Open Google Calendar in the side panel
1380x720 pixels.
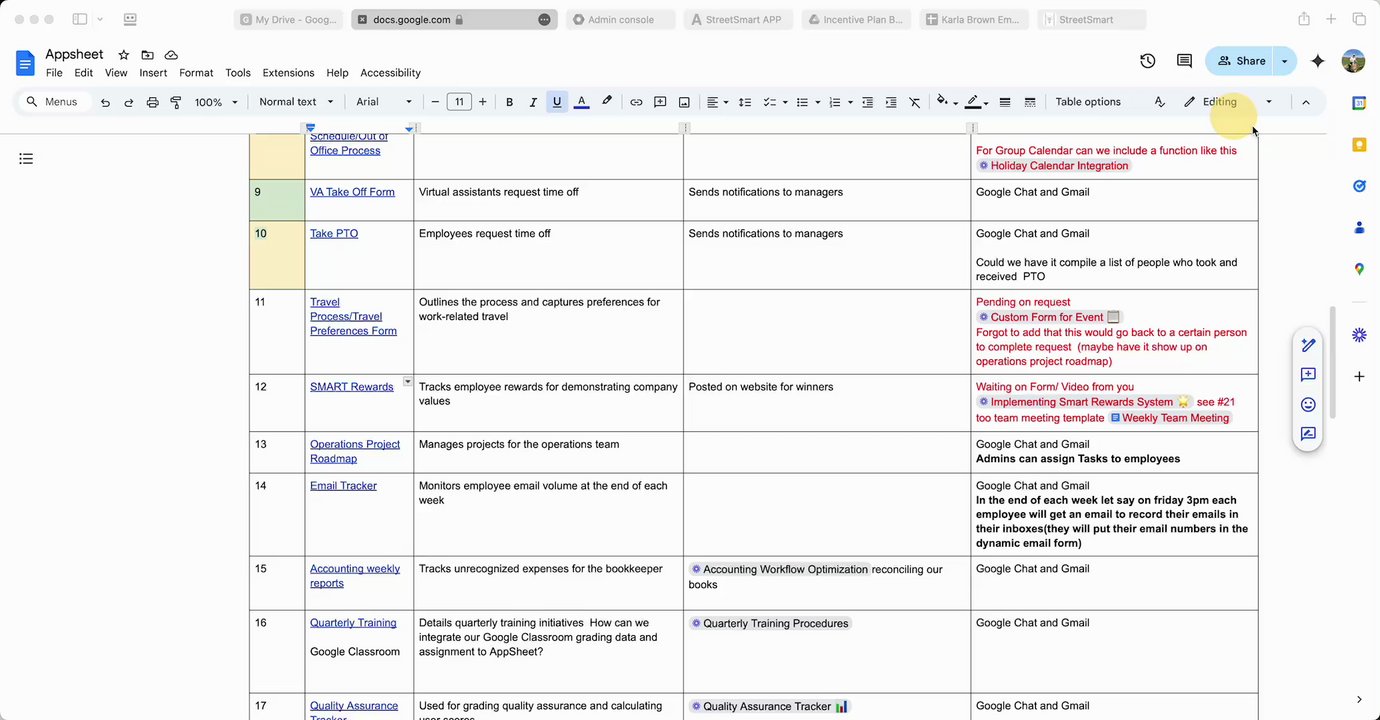click(1359, 103)
